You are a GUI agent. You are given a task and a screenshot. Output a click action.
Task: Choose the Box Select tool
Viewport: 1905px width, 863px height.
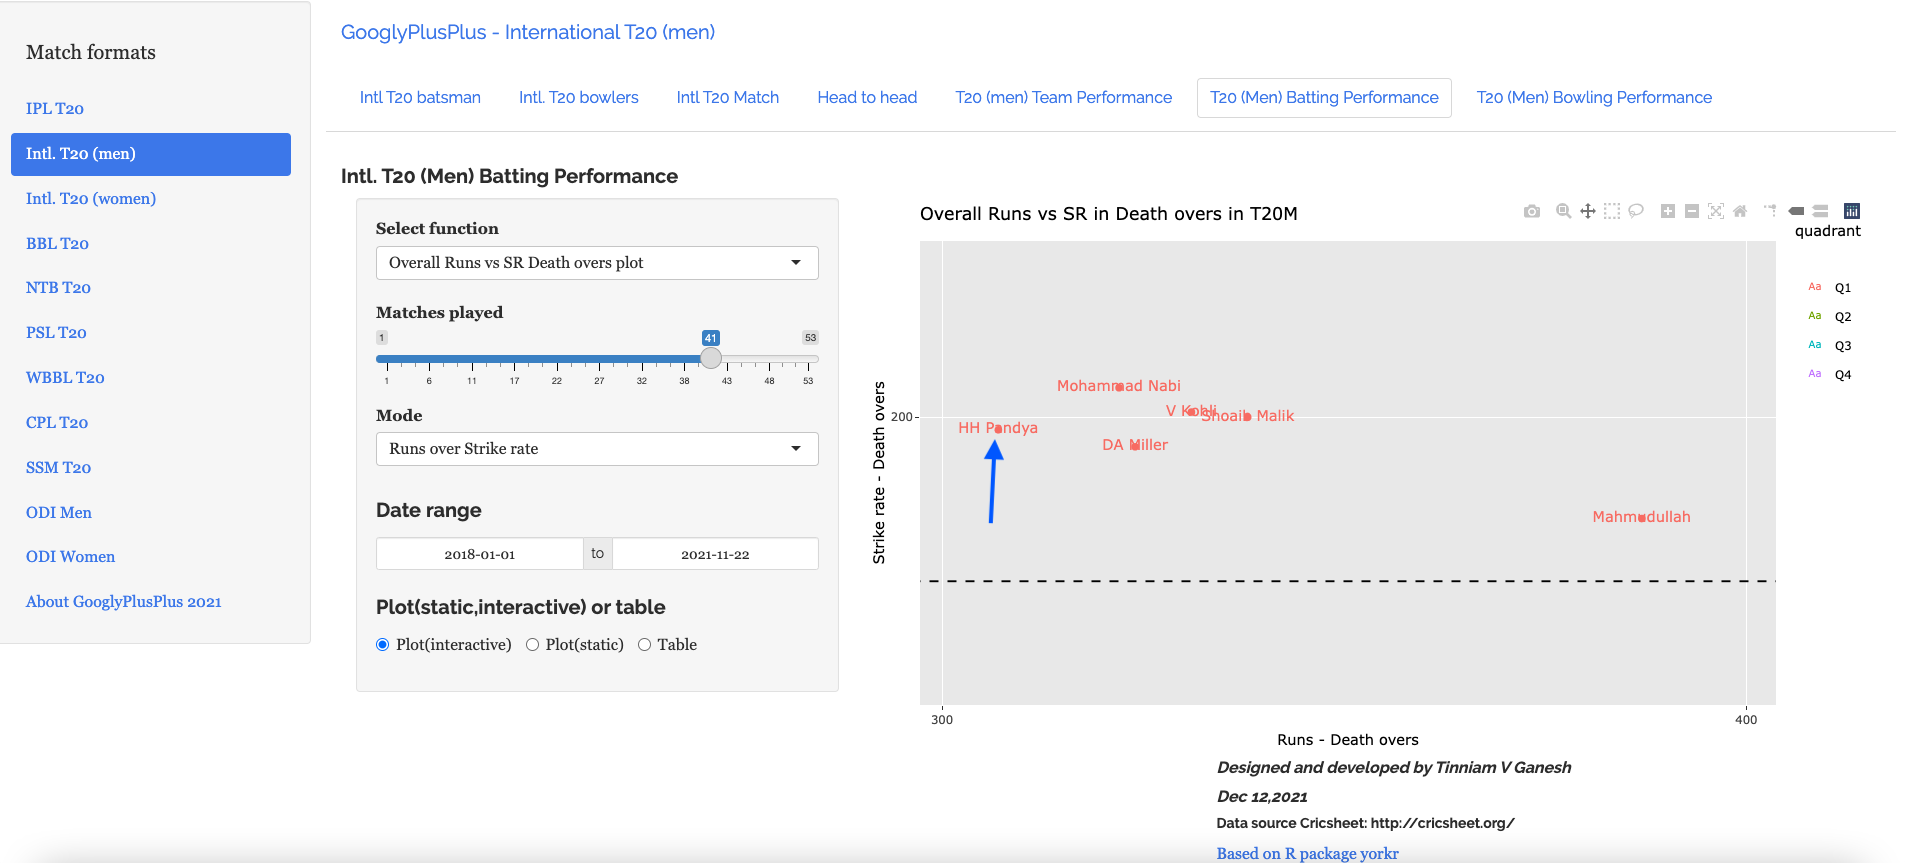pos(1611,211)
